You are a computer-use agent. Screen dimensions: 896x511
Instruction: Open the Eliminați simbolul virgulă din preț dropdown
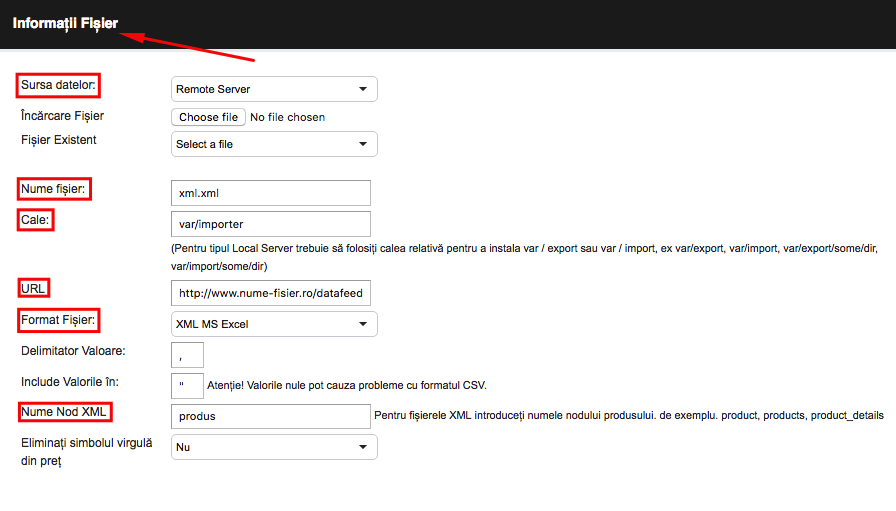point(274,447)
